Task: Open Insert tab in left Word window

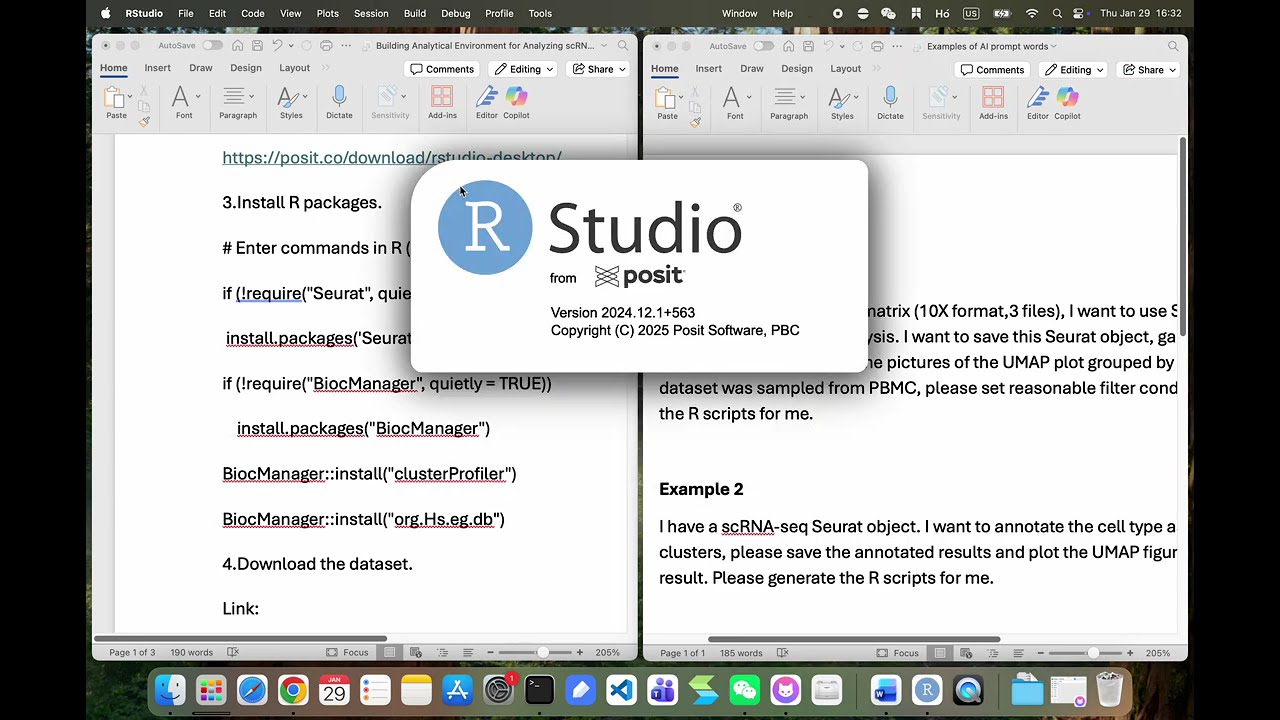Action: (x=157, y=68)
